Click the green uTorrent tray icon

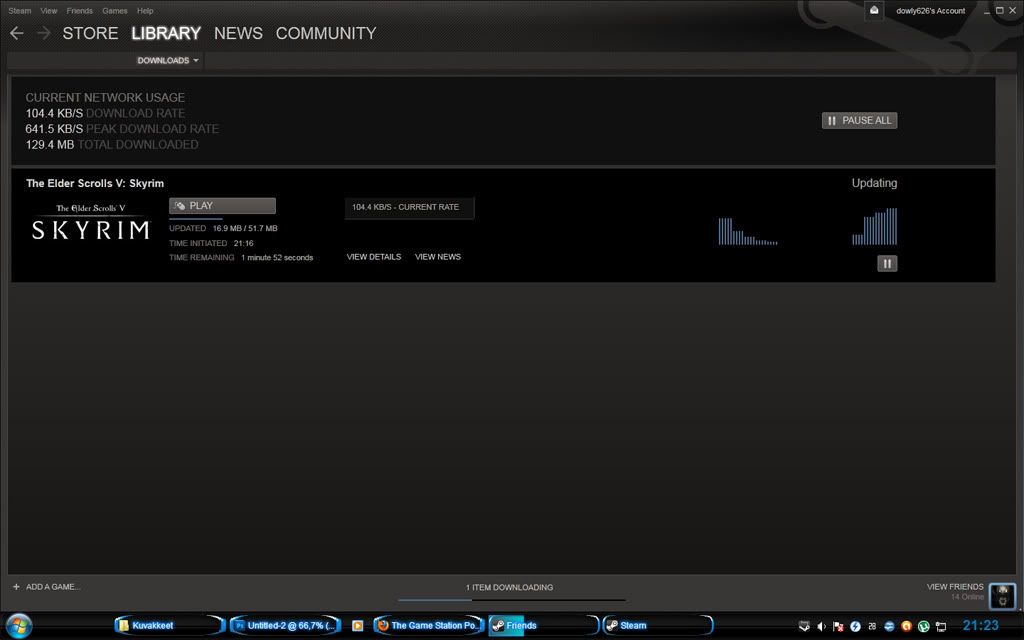[x=923, y=626]
